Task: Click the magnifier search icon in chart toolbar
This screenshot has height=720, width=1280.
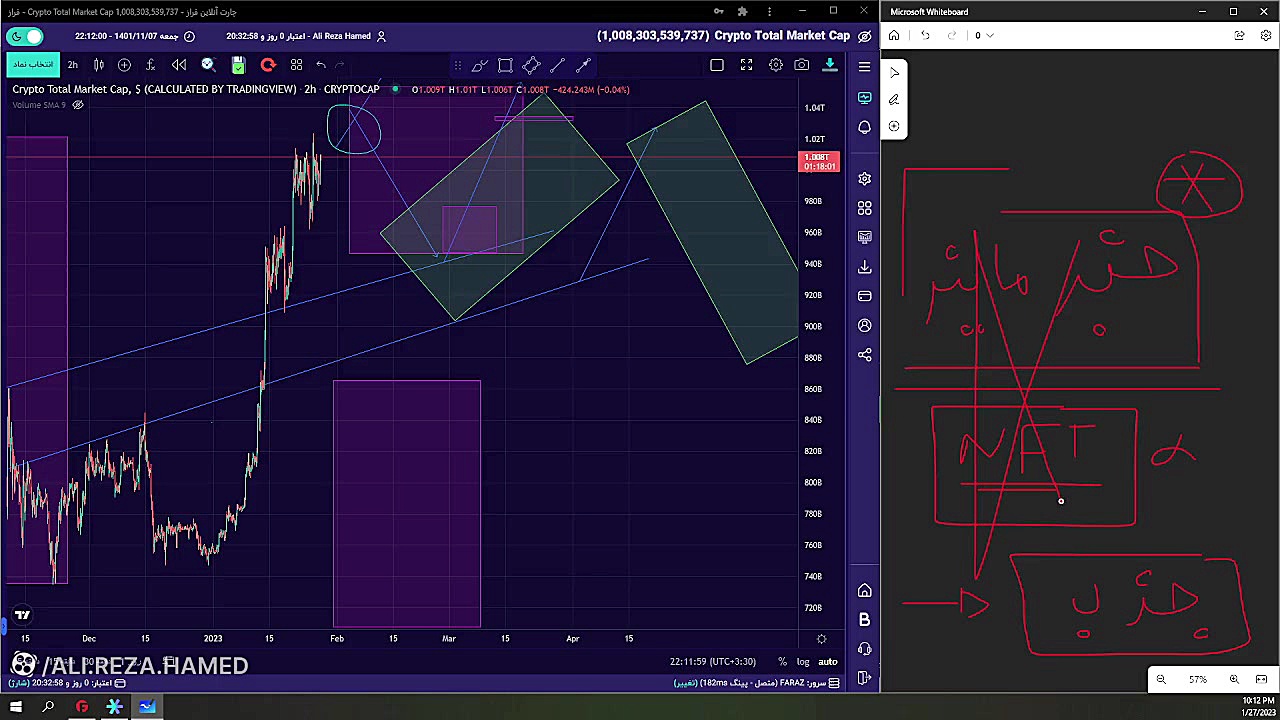Action: [x=208, y=65]
